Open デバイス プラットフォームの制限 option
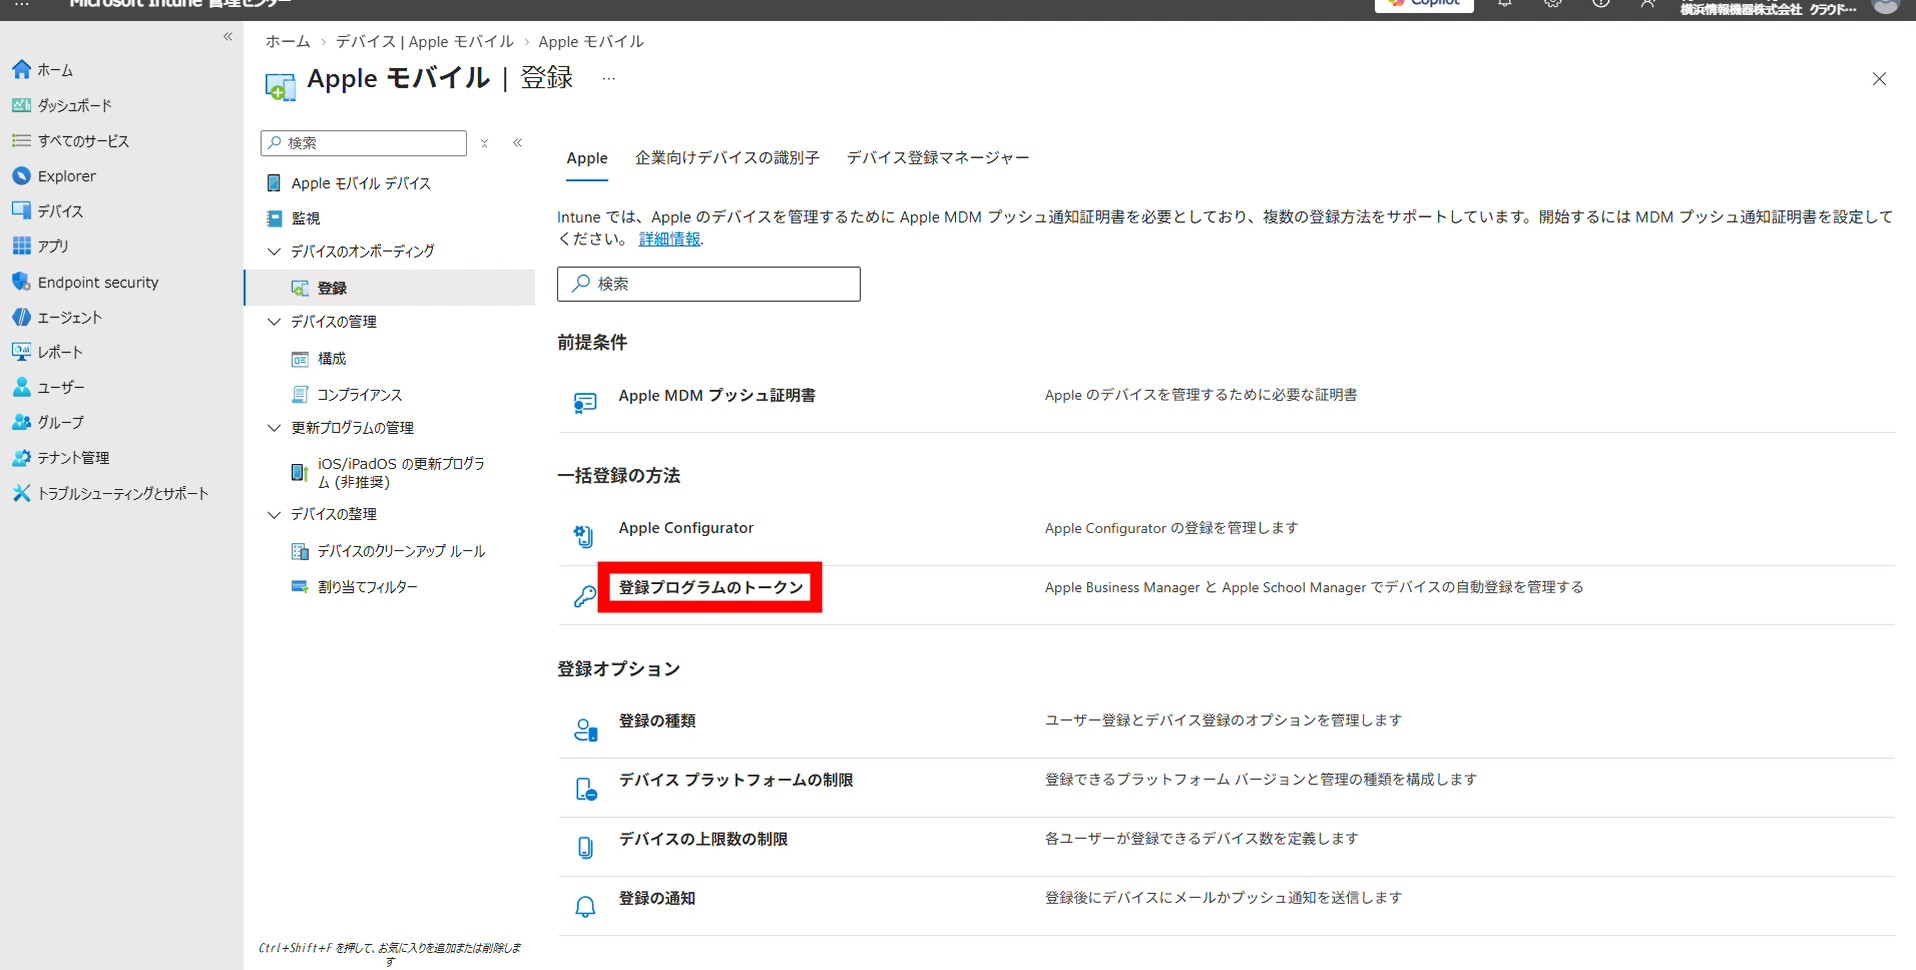Image resolution: width=1916 pixels, height=970 pixels. pos(736,780)
